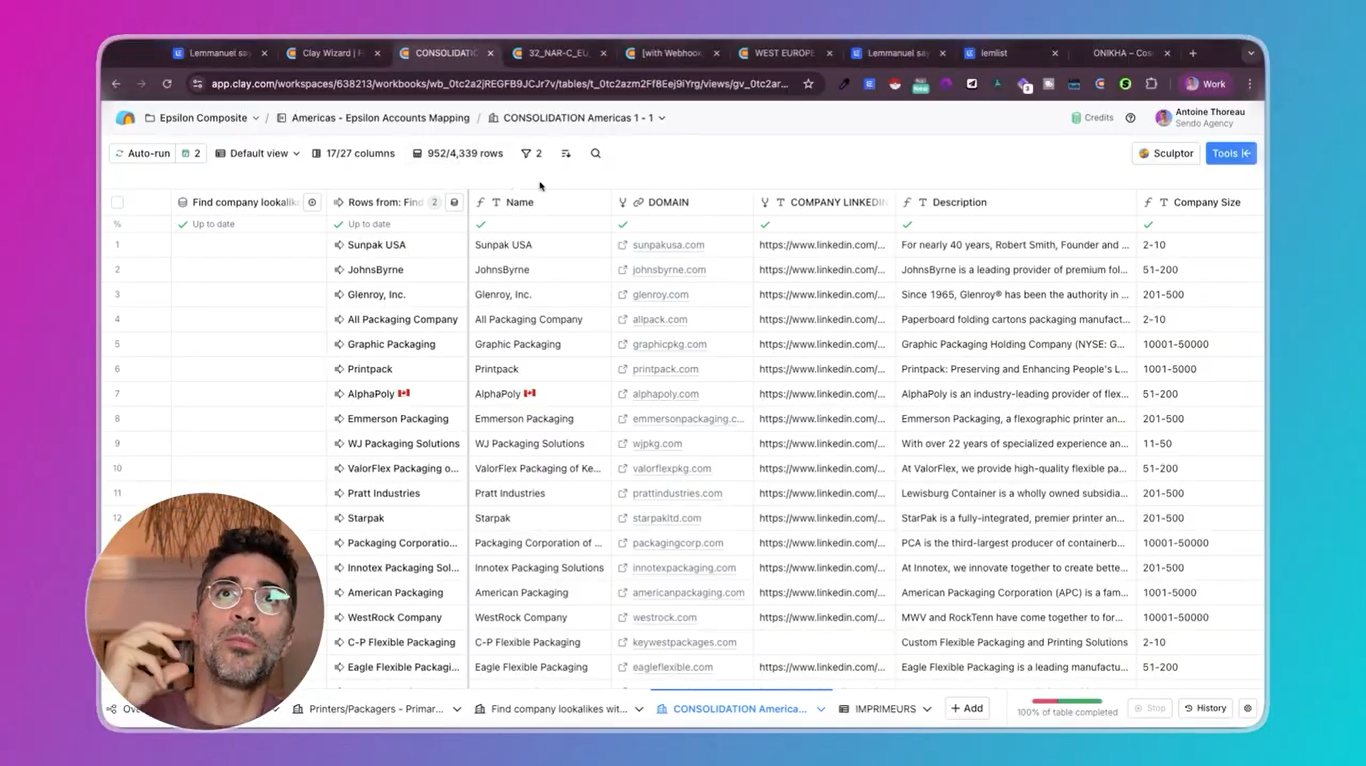Screen dimensions: 1366x766
Task: Expand Find company lookalikes tab chevron
Action: click(x=639, y=709)
